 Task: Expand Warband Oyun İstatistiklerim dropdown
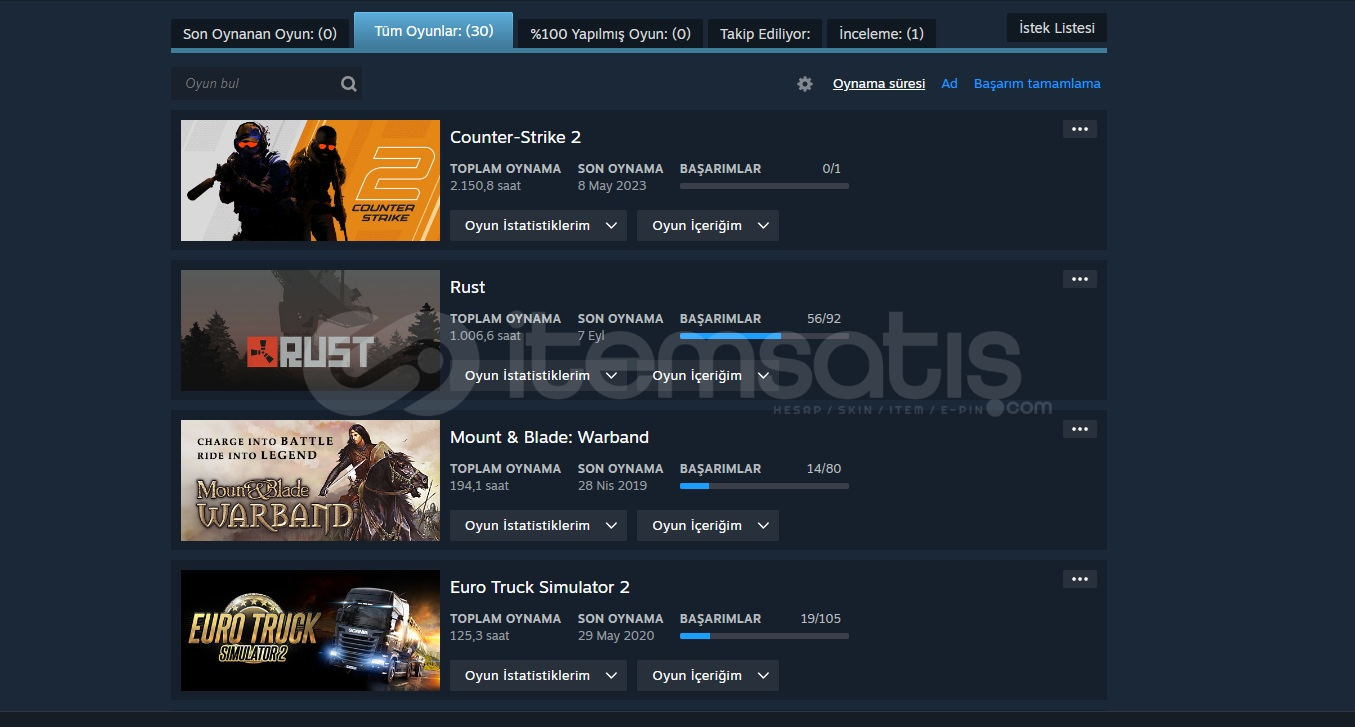pyautogui.click(x=538, y=526)
